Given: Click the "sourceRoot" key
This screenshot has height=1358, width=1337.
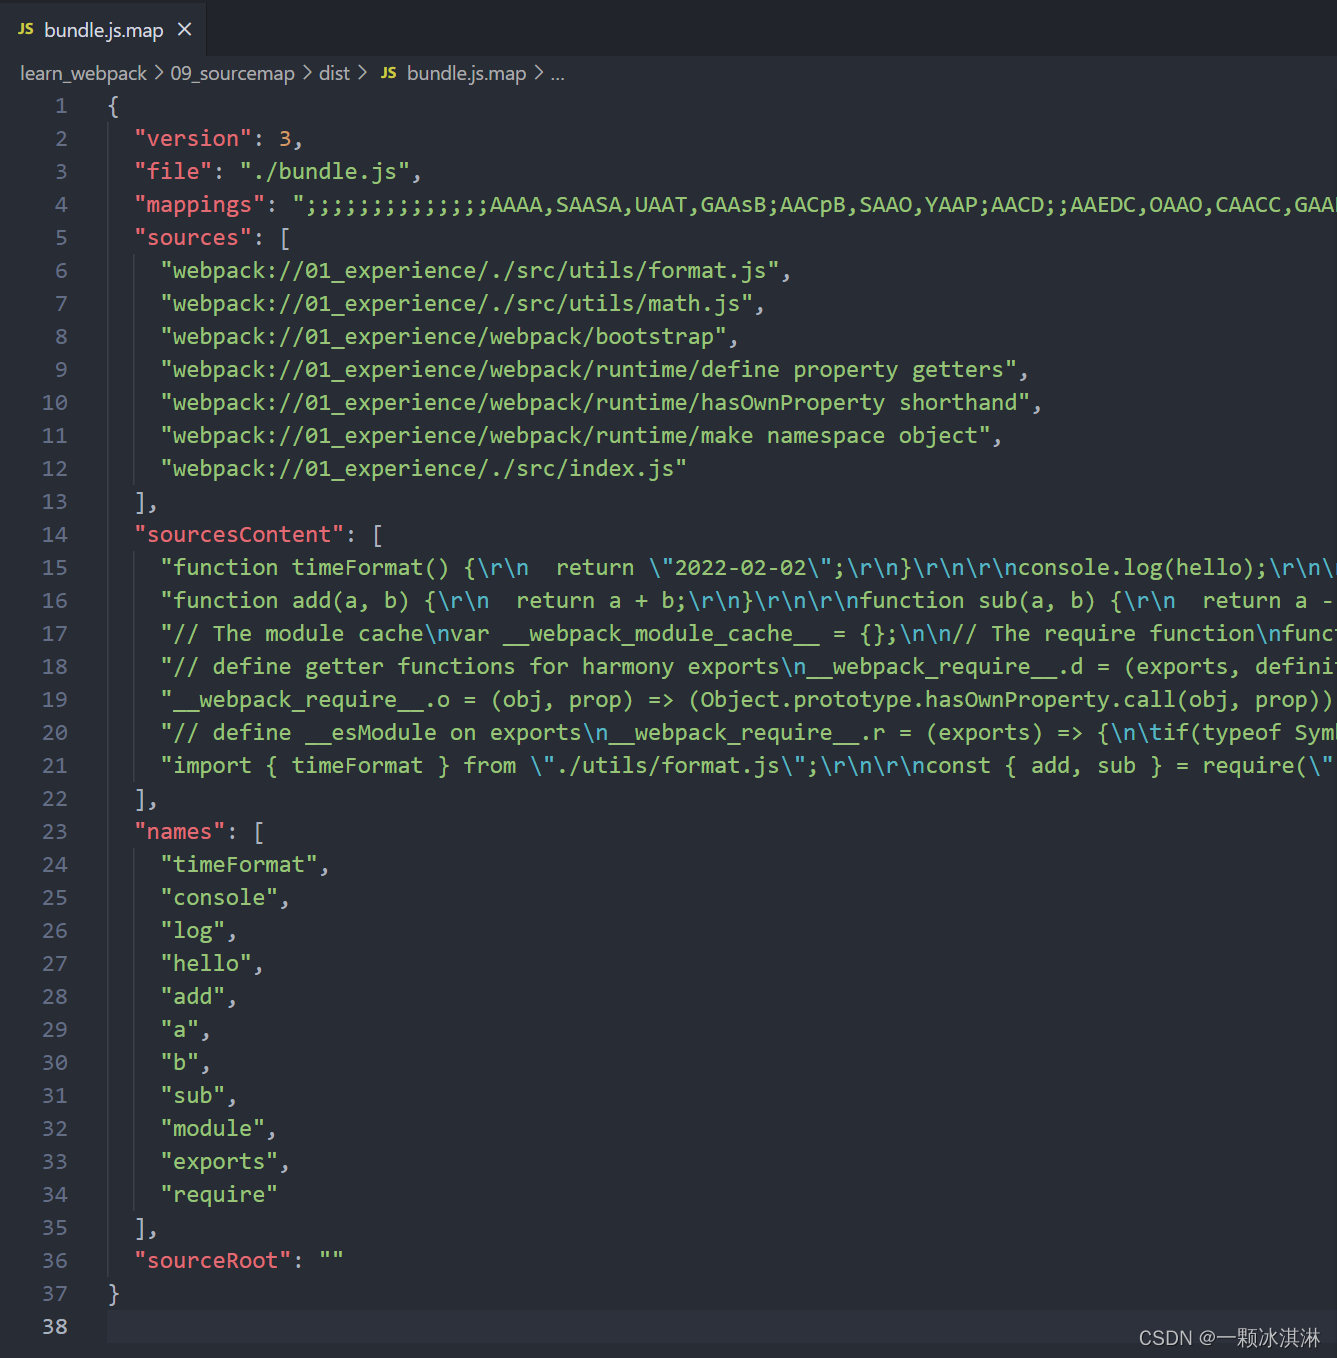Looking at the screenshot, I should 213,1261.
